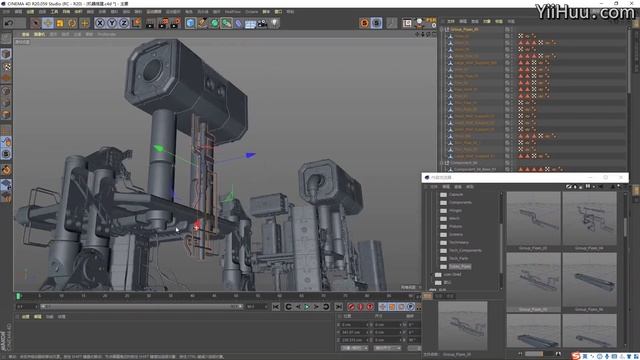Toggle scale keyframe recording

point(392,307)
